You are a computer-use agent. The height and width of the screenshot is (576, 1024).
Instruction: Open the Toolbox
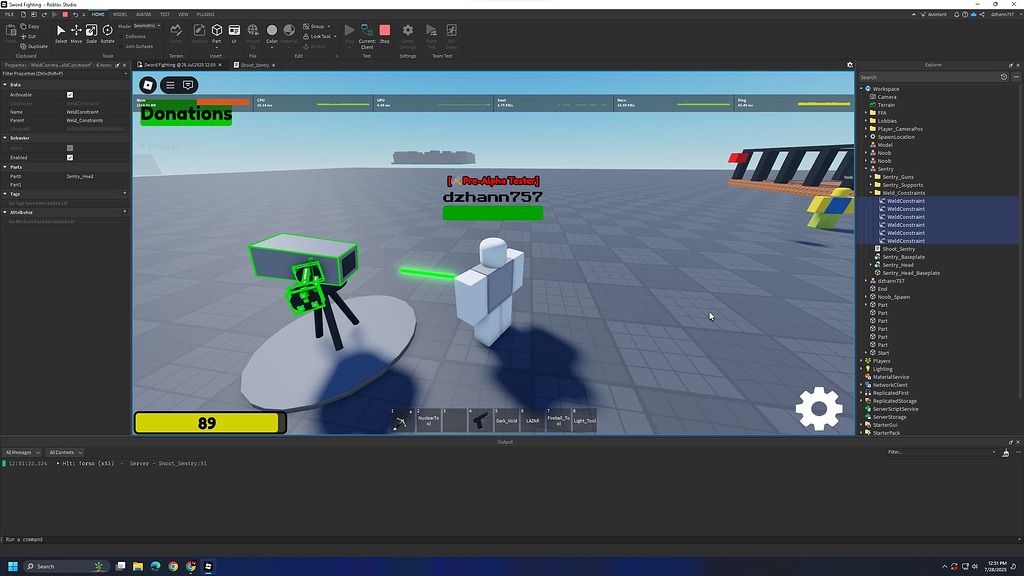pos(198,32)
